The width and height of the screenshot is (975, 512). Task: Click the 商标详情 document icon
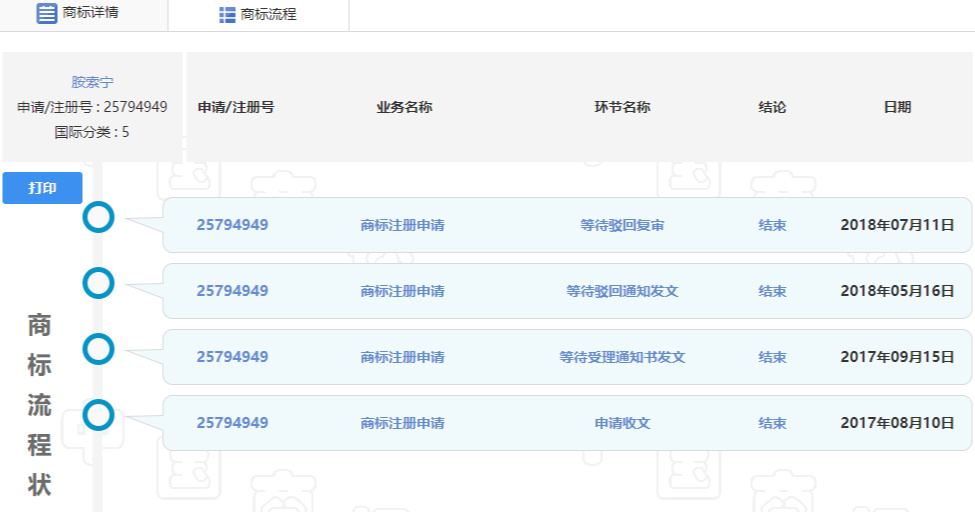47,14
